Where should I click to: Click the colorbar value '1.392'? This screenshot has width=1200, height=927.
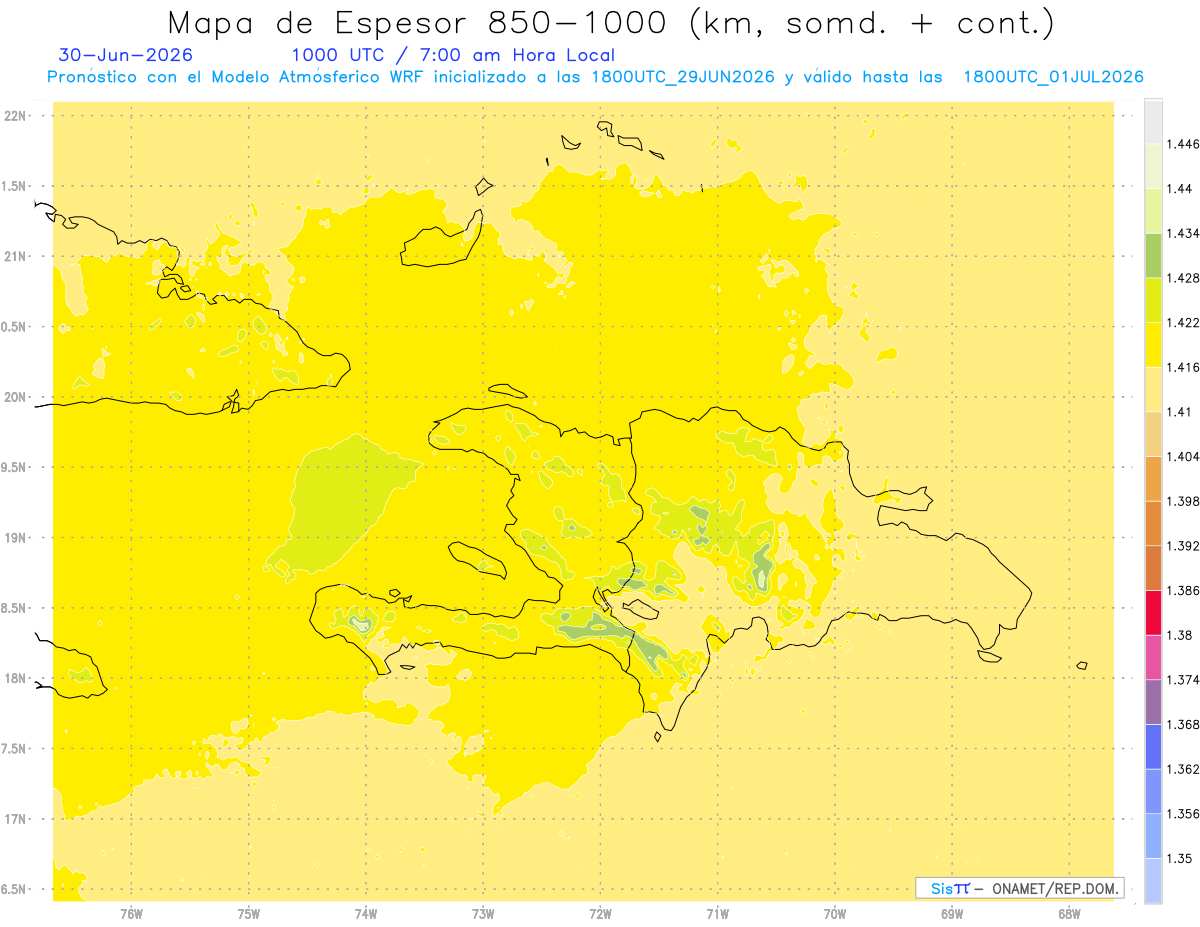1183,546
